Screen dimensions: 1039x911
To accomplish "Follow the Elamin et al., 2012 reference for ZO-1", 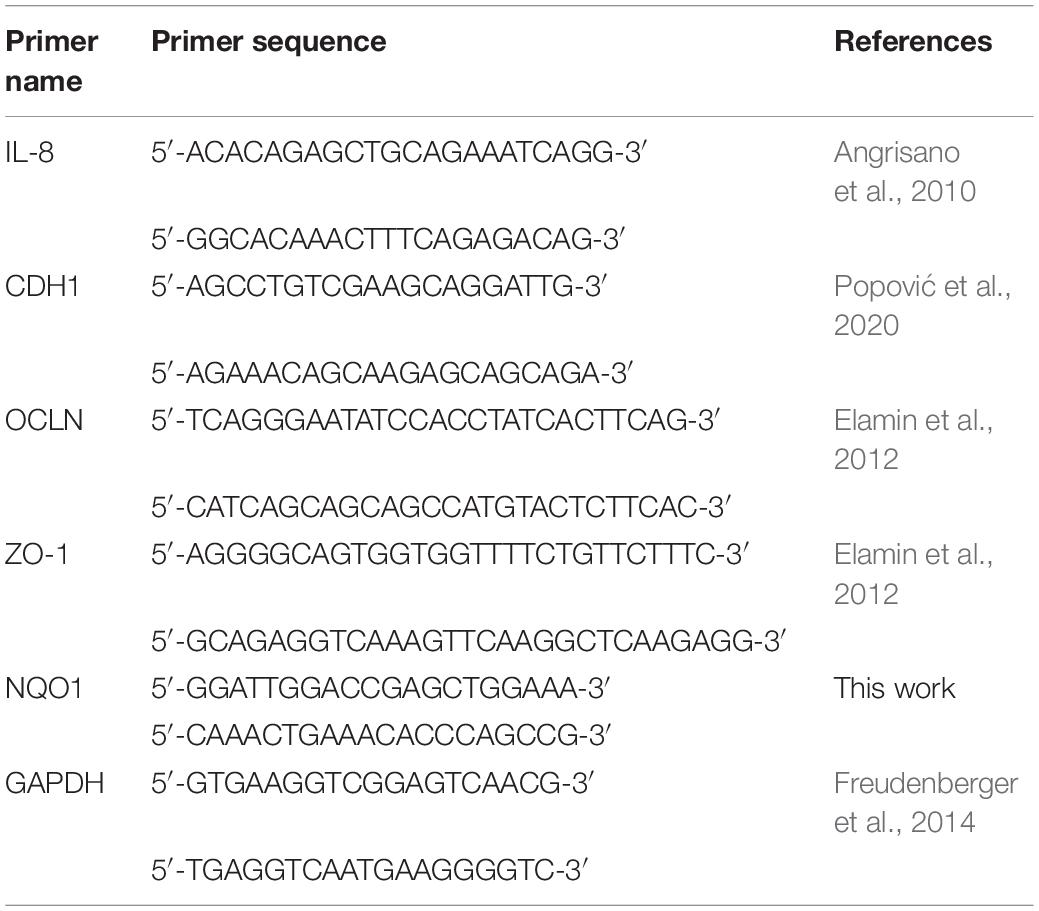I will pos(913,574).
